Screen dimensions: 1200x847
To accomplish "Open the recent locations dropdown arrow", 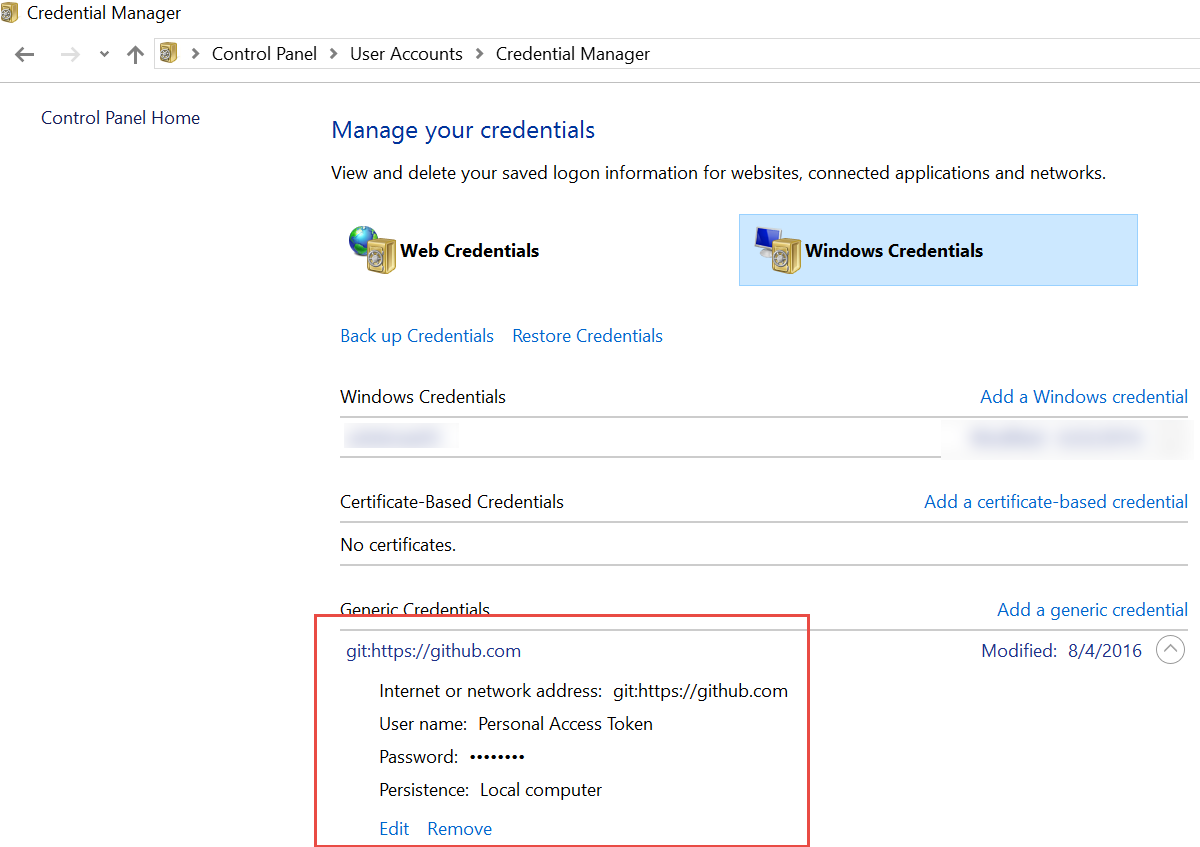I will click(x=104, y=55).
